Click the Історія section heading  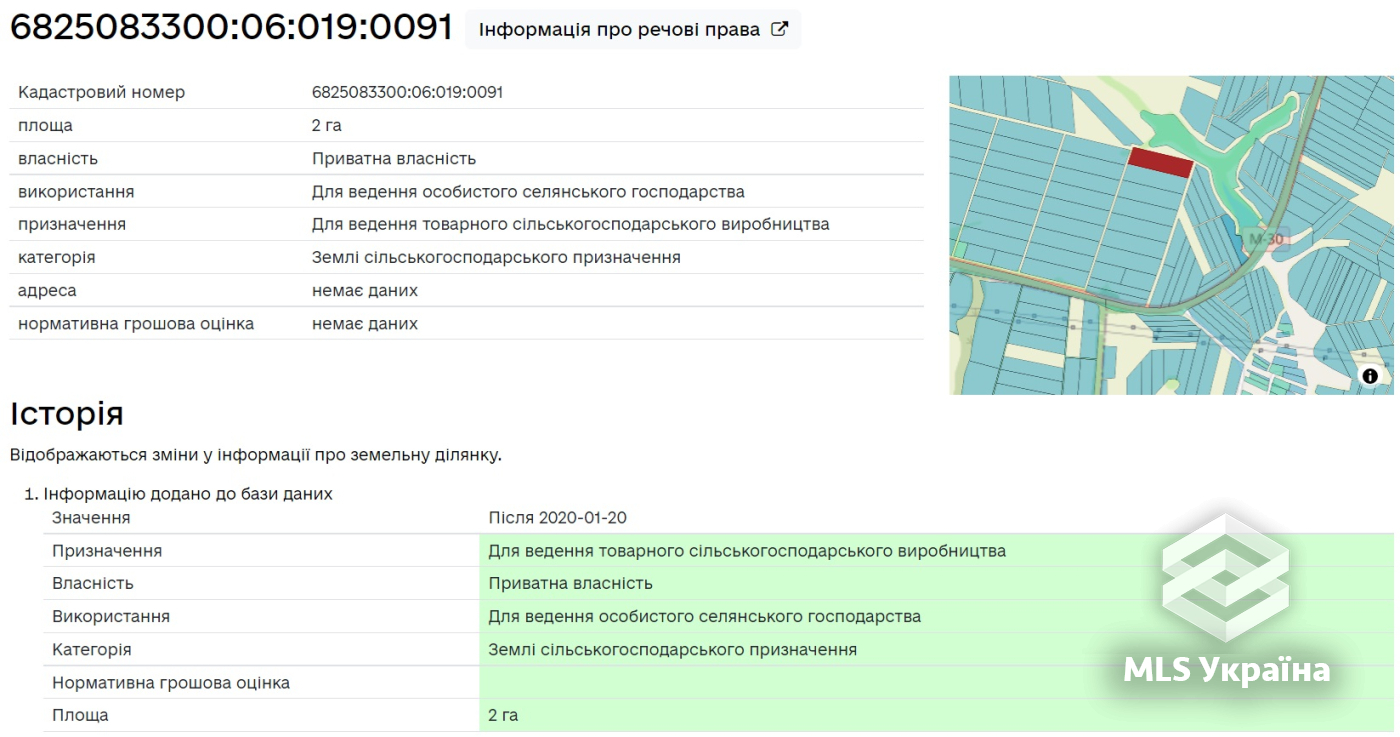(x=67, y=413)
